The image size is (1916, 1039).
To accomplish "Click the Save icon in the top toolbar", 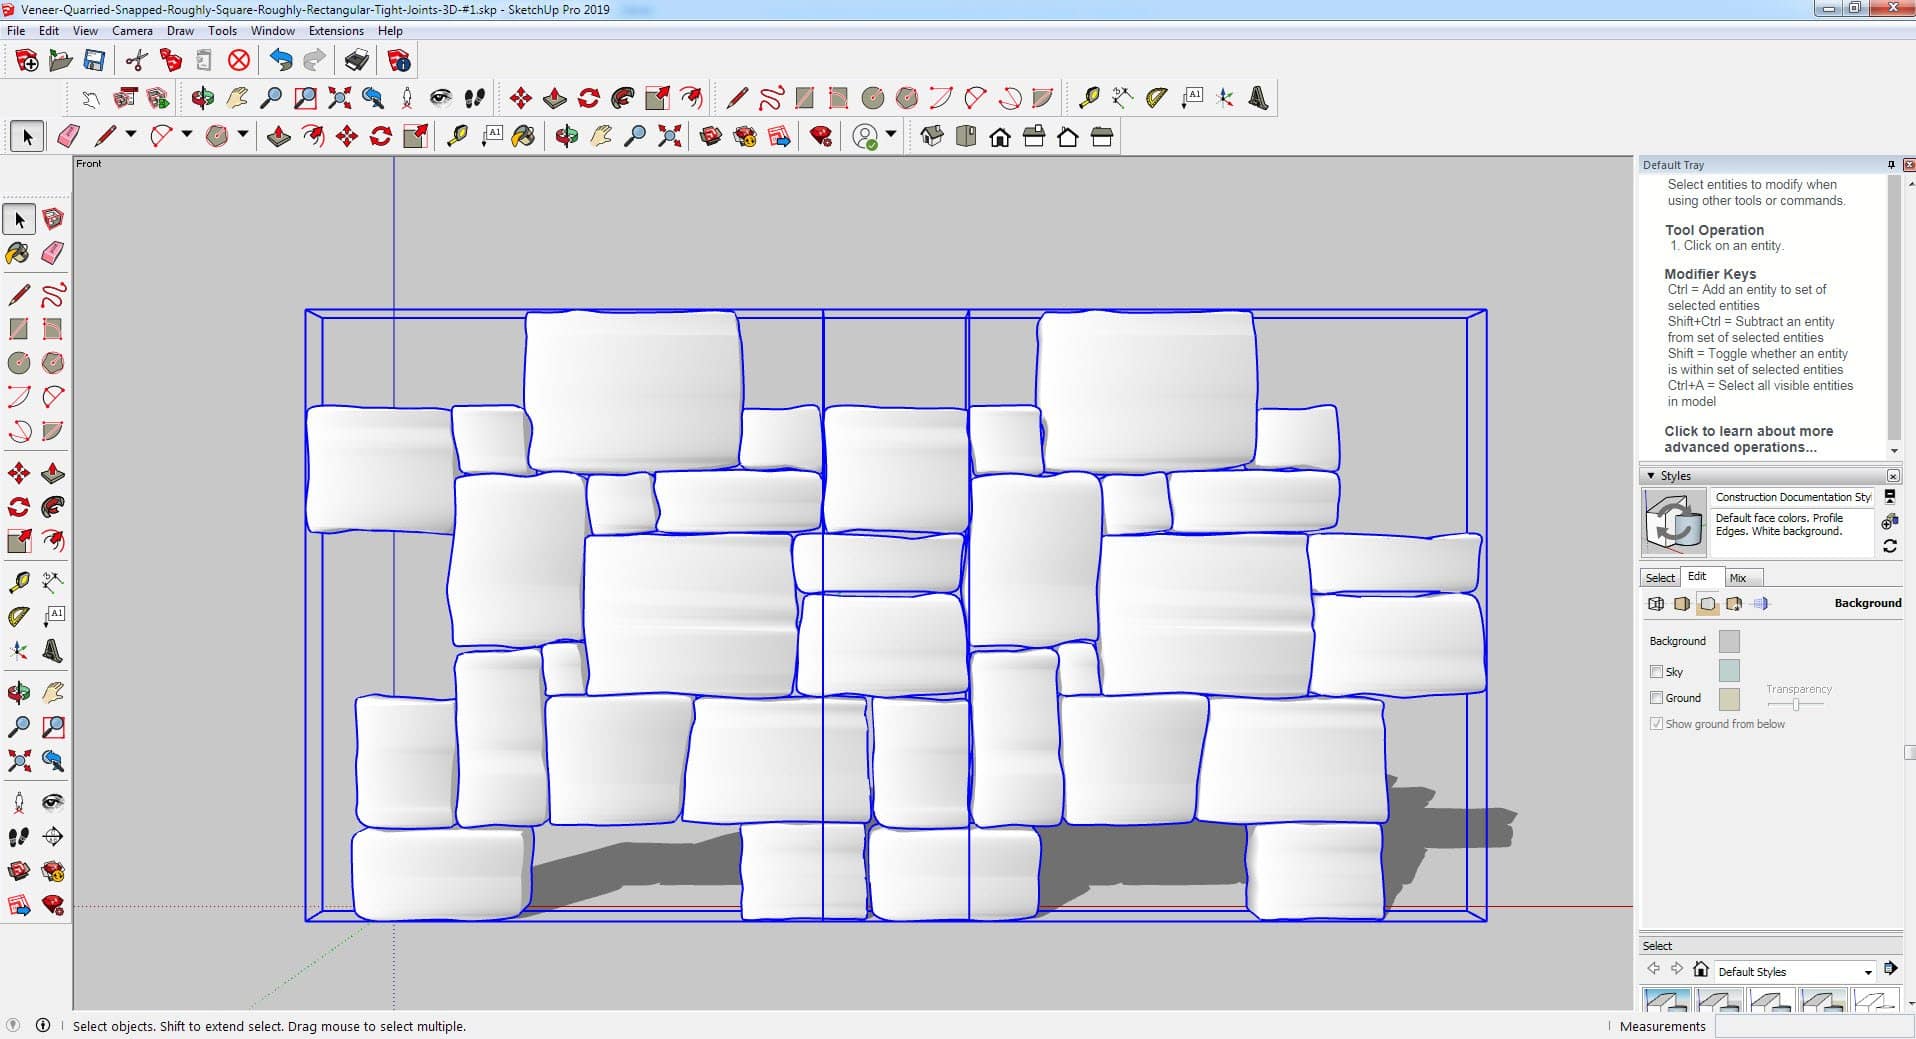I will tap(94, 61).
